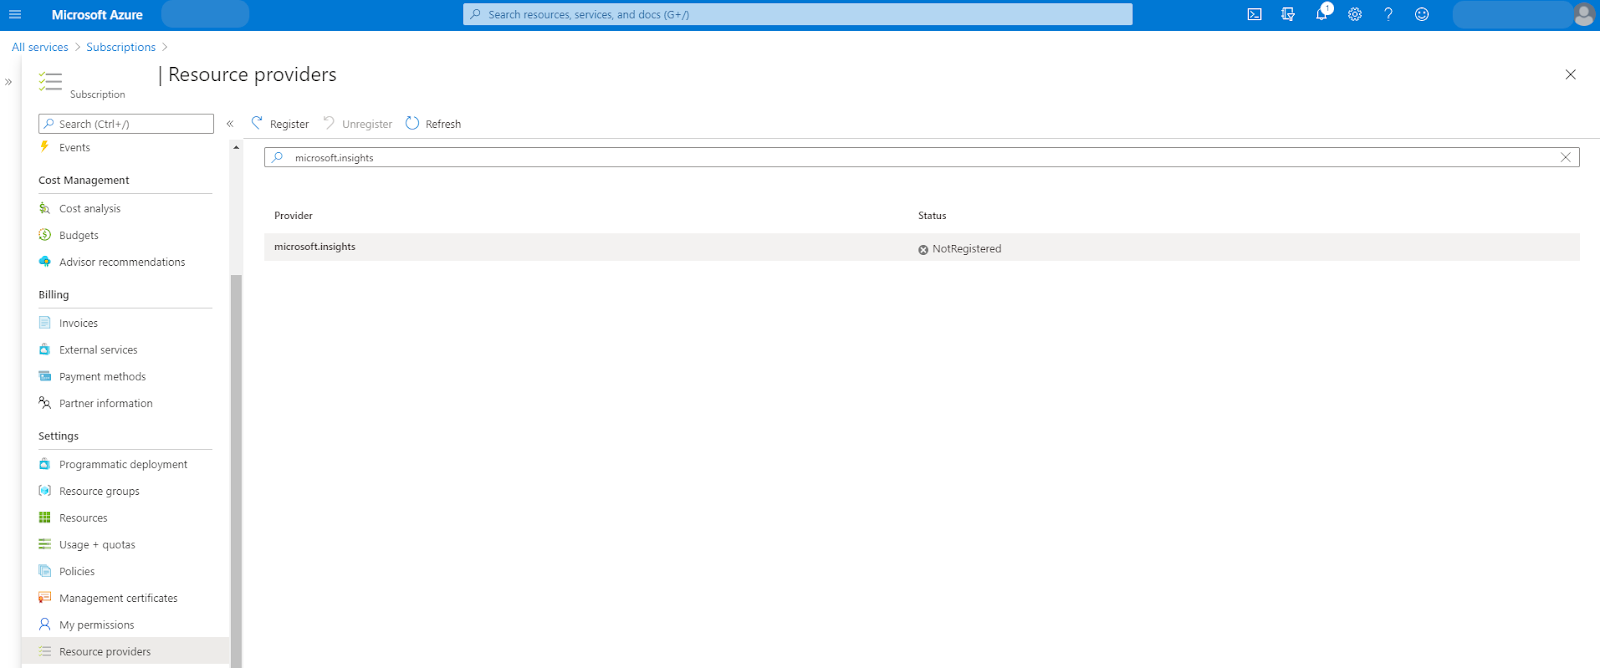Open portal settings gear
Viewport: 1600px width, 668px height.
point(1355,14)
